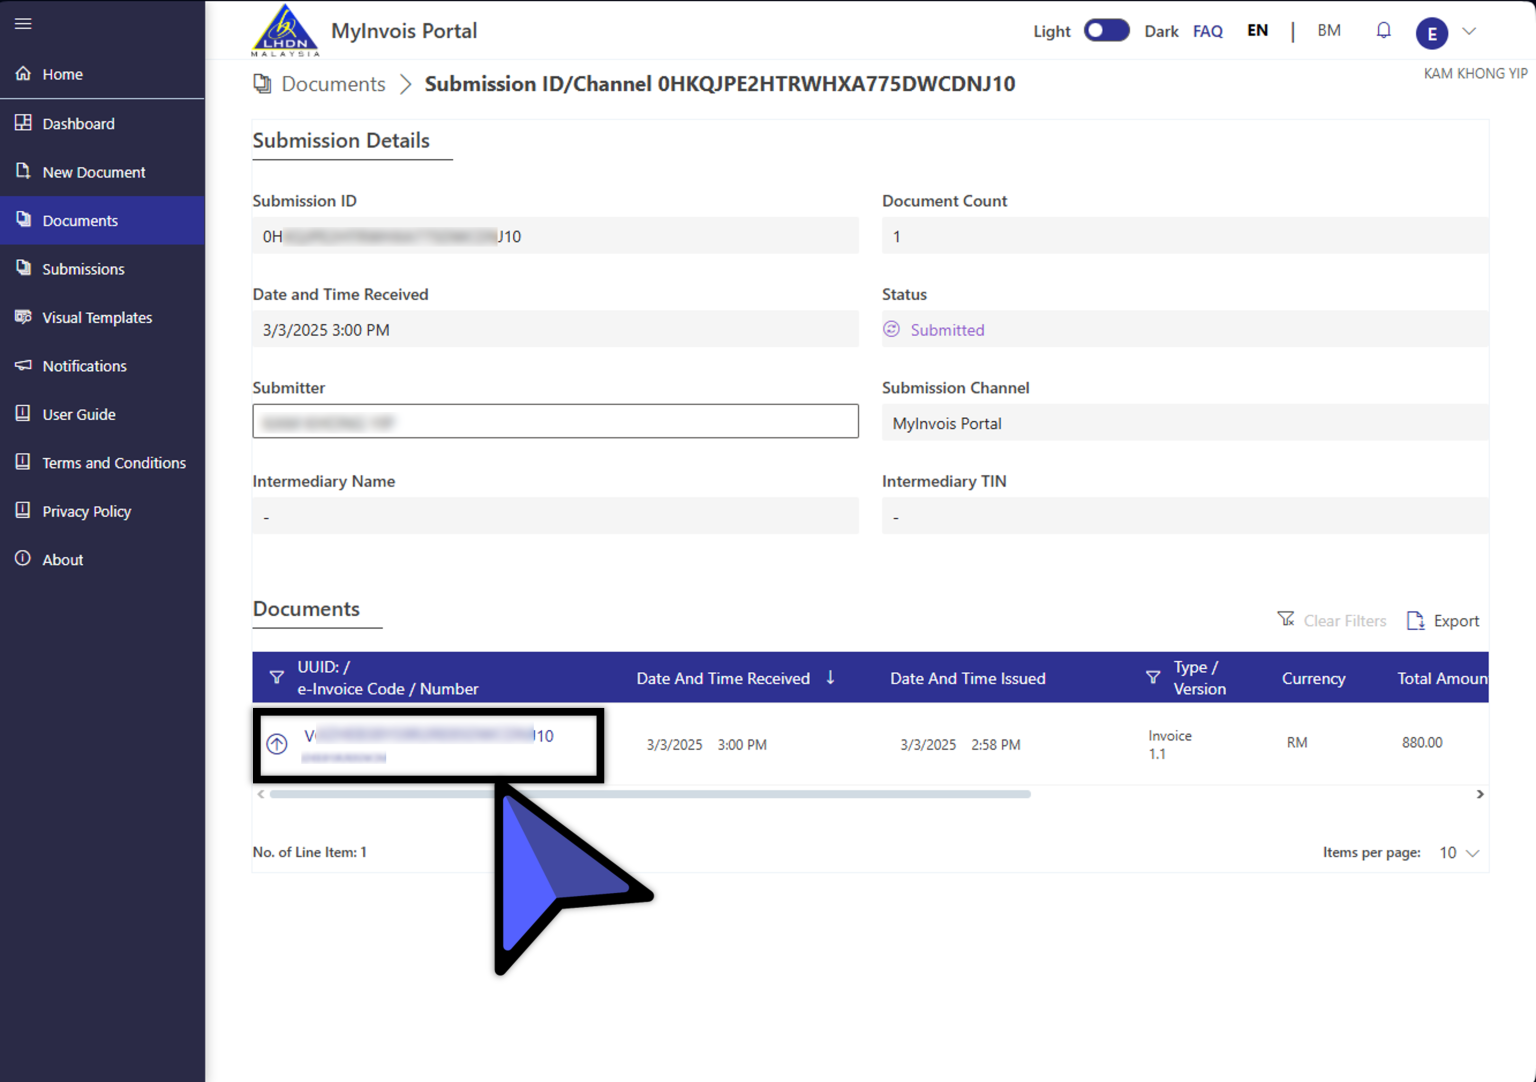The image size is (1536, 1082).
Task: Open Visual Templates from the sidebar
Action: click(97, 317)
